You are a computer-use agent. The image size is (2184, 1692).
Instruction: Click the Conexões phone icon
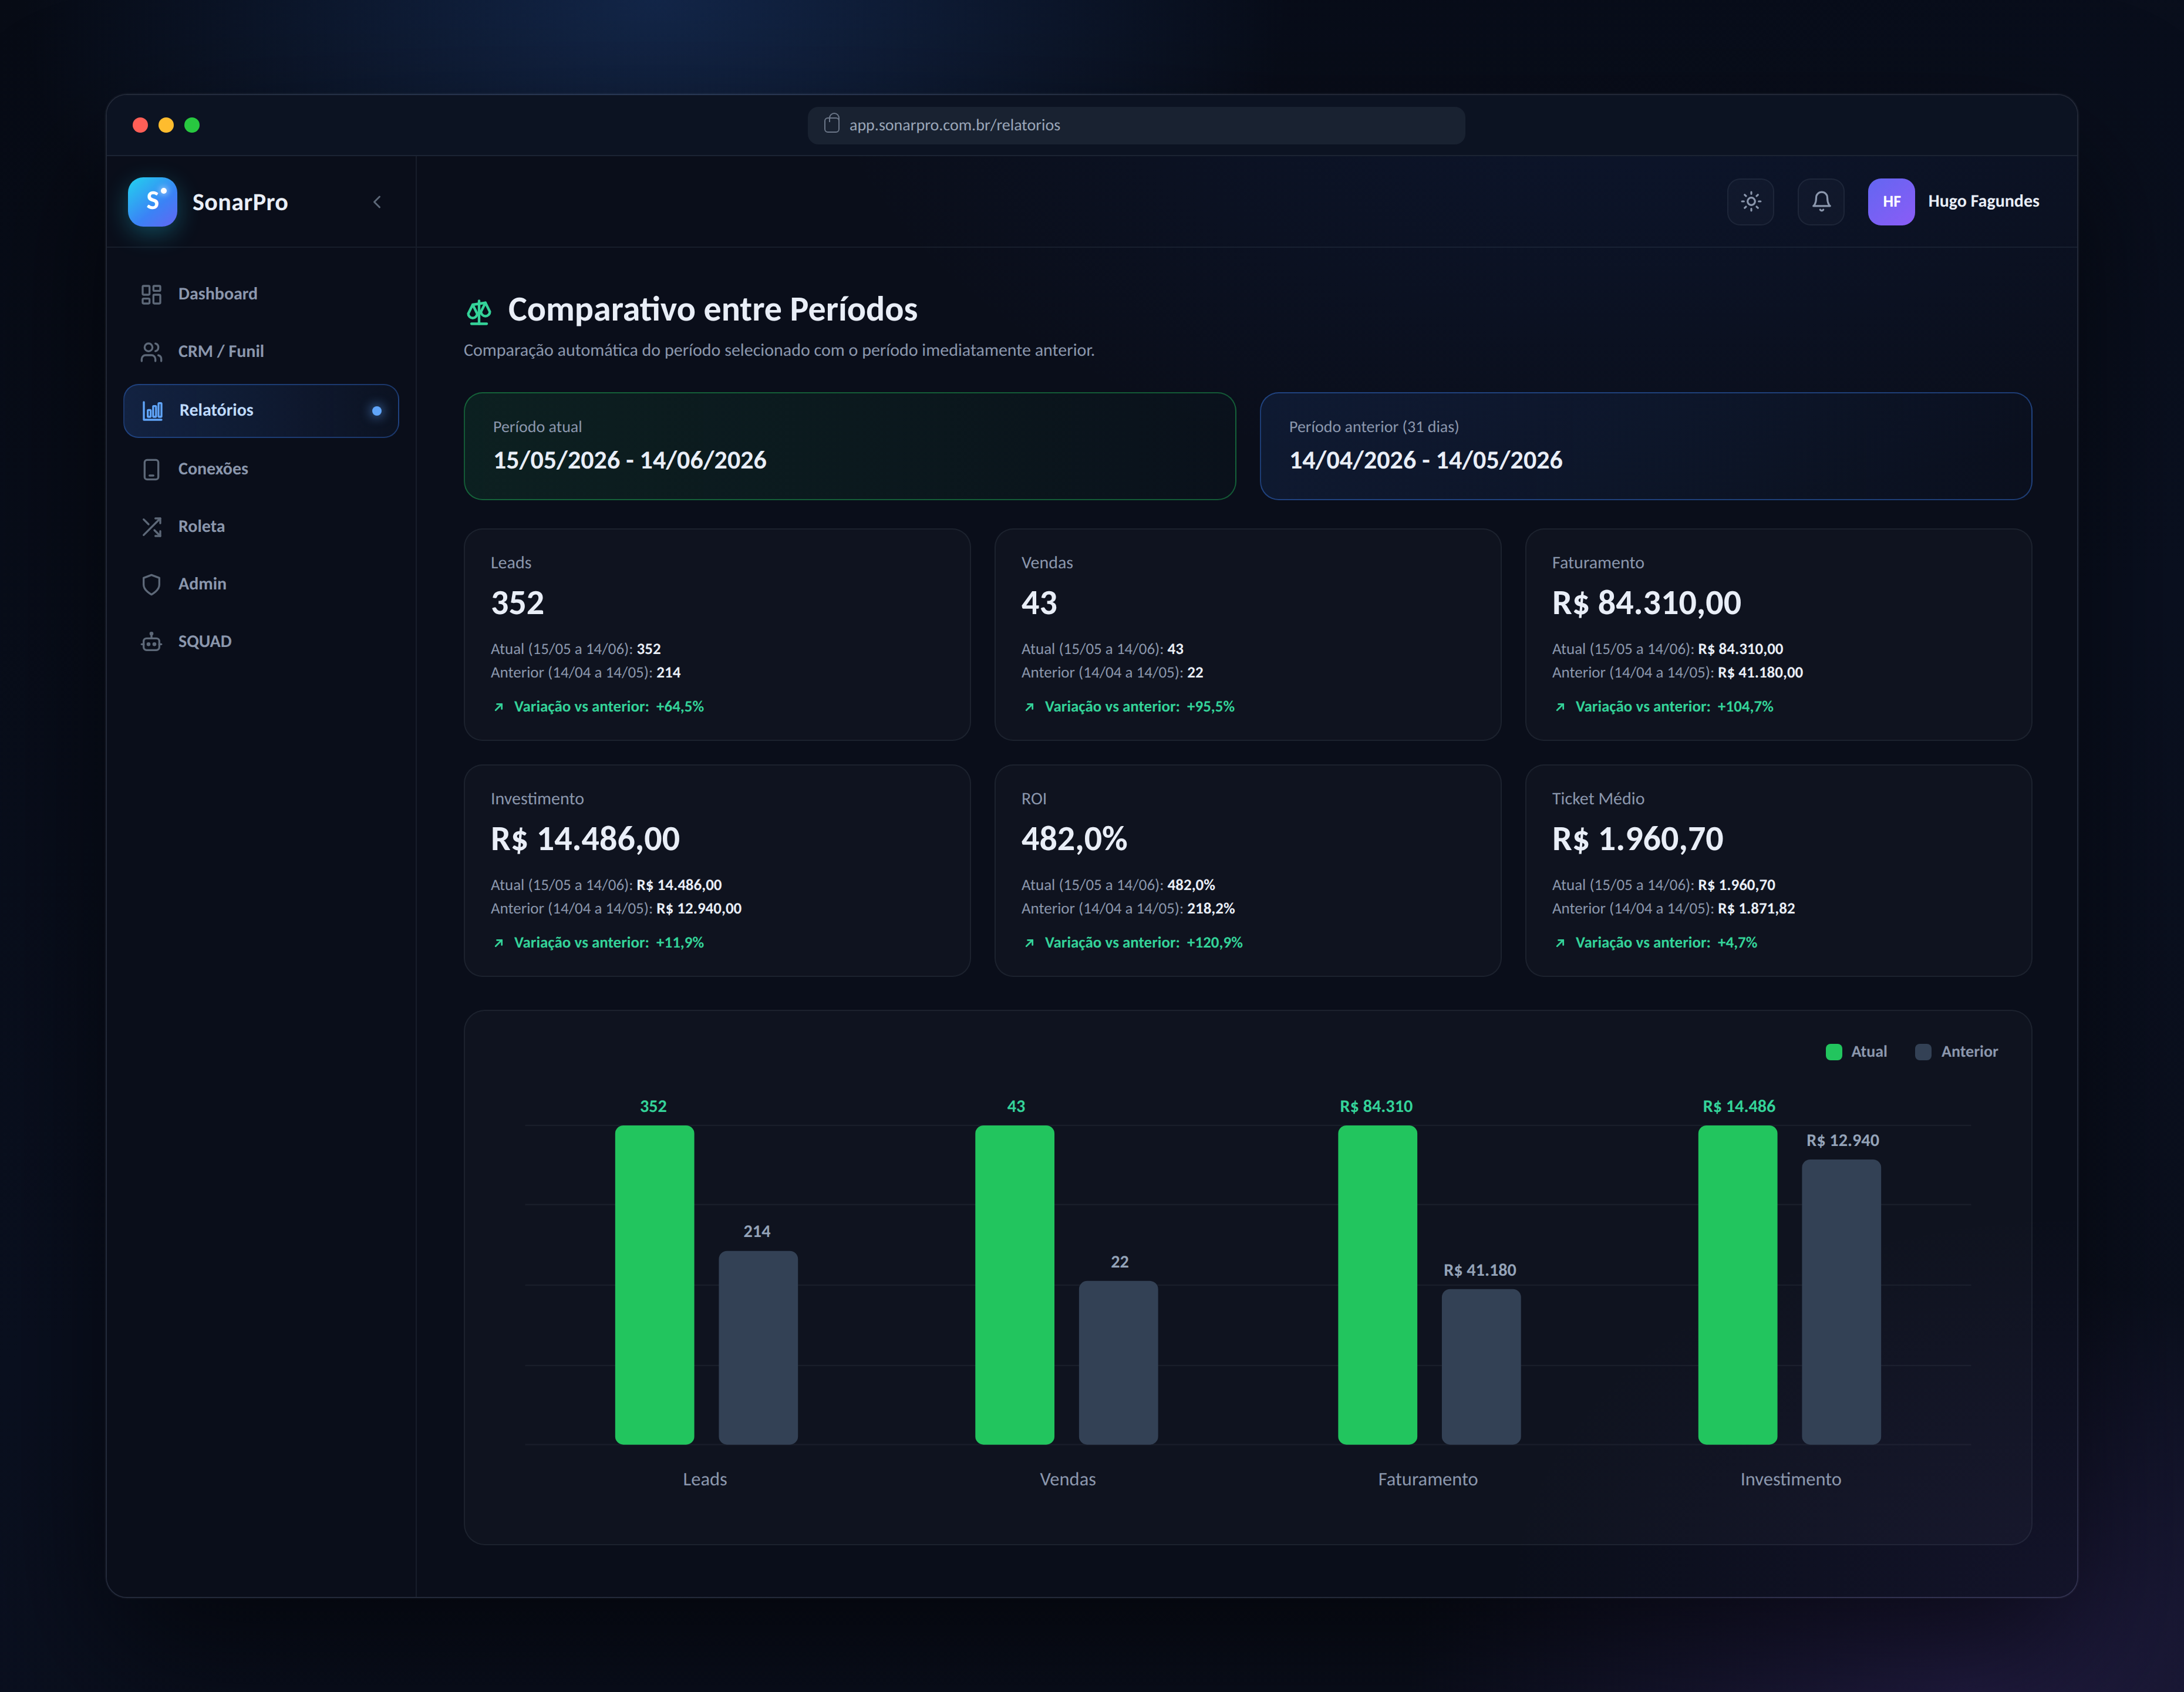pos(151,469)
